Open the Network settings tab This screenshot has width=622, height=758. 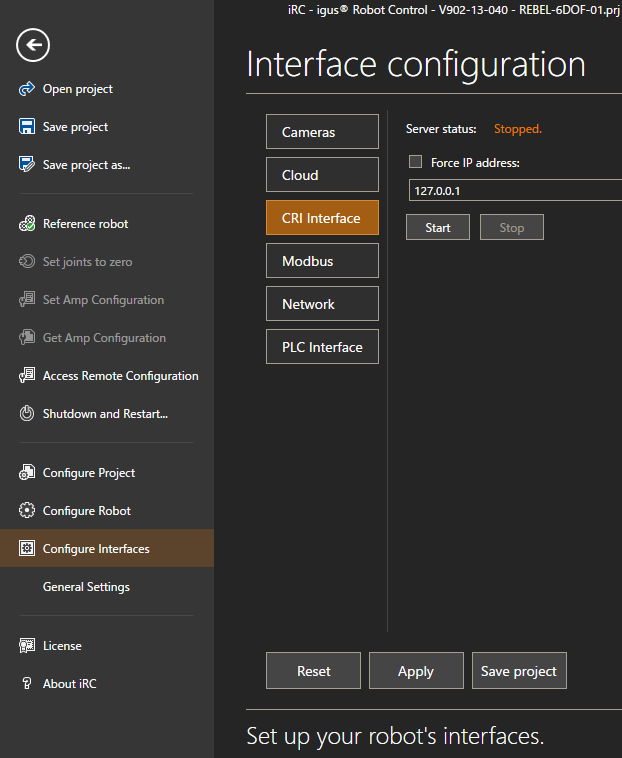(322, 304)
